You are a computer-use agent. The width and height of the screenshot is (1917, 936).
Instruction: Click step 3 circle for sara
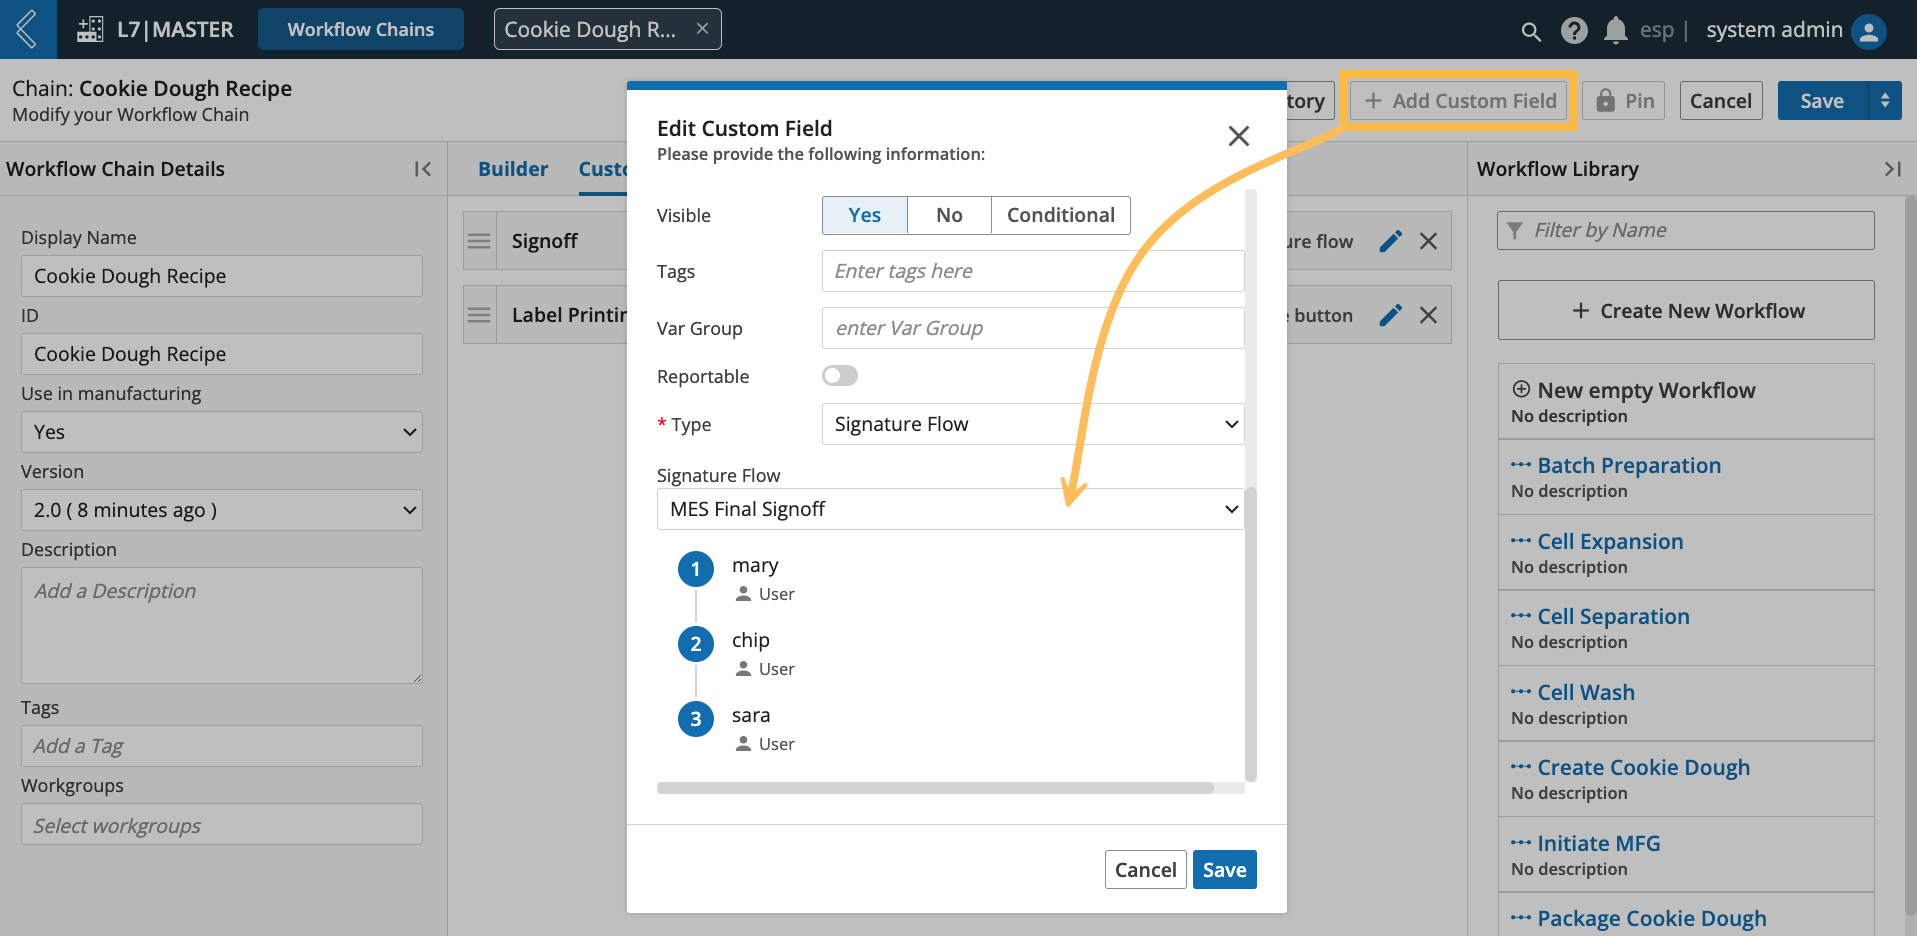click(696, 719)
